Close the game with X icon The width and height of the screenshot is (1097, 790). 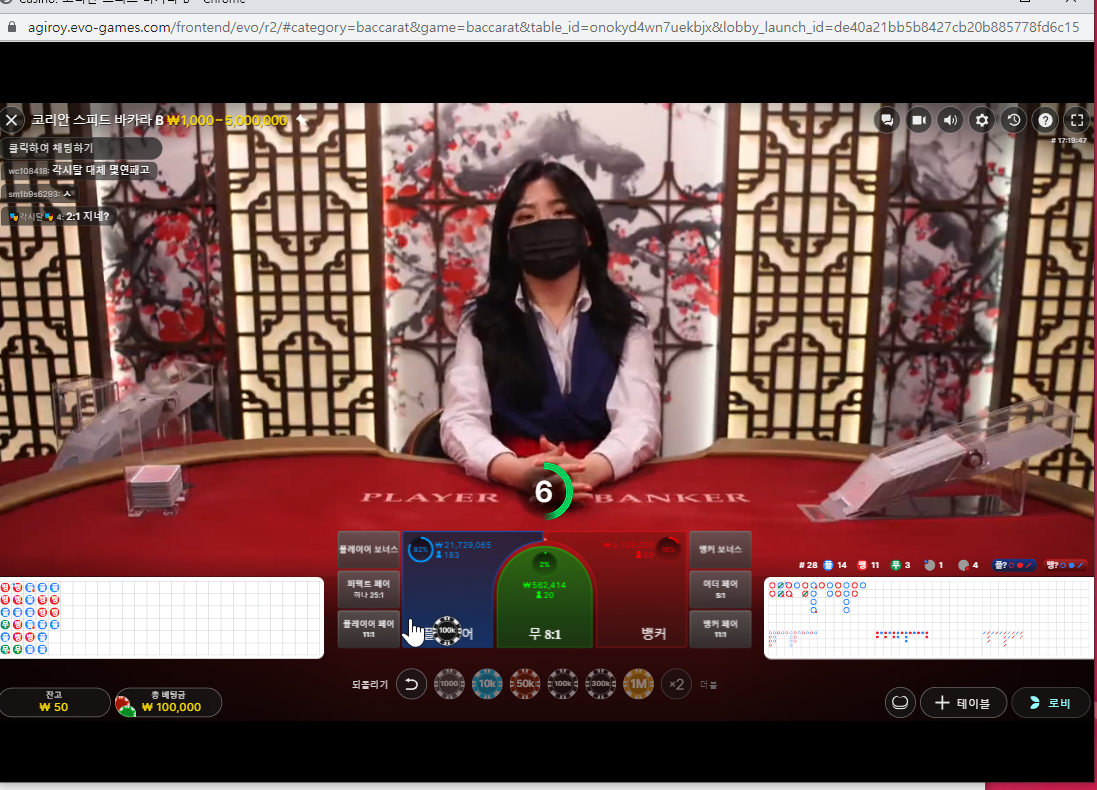click(12, 120)
